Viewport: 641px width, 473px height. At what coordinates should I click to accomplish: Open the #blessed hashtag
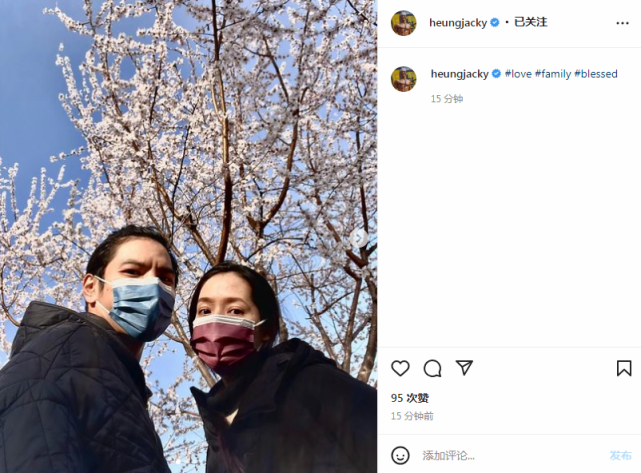tap(596, 74)
